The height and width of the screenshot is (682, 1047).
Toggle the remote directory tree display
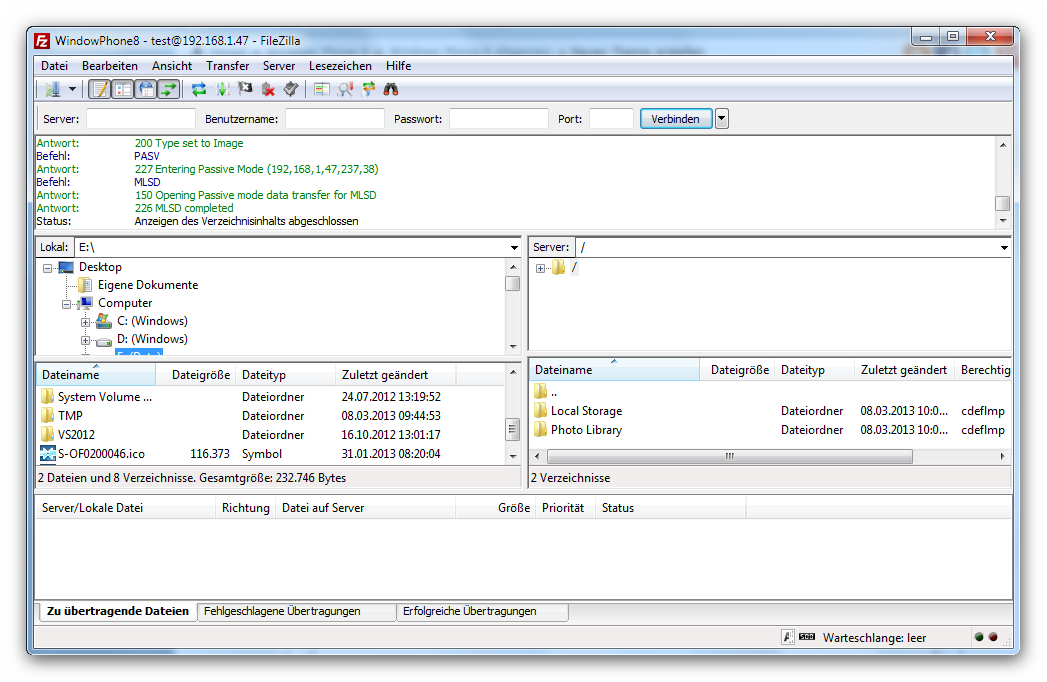point(146,89)
